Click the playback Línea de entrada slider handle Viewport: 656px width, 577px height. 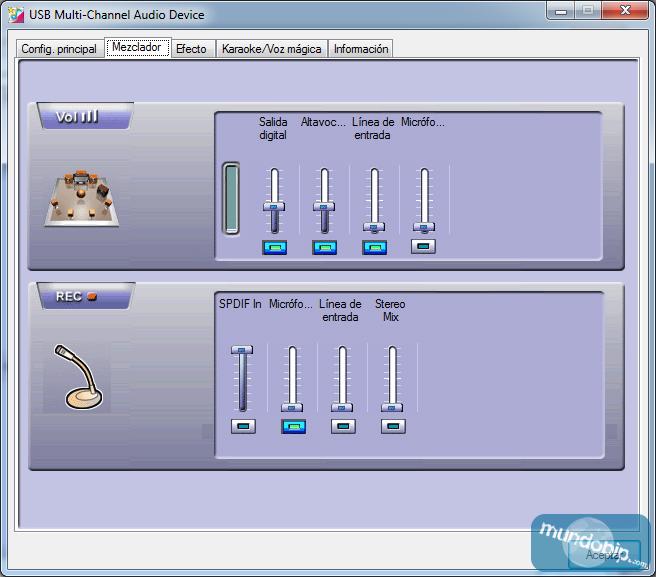pos(374,227)
